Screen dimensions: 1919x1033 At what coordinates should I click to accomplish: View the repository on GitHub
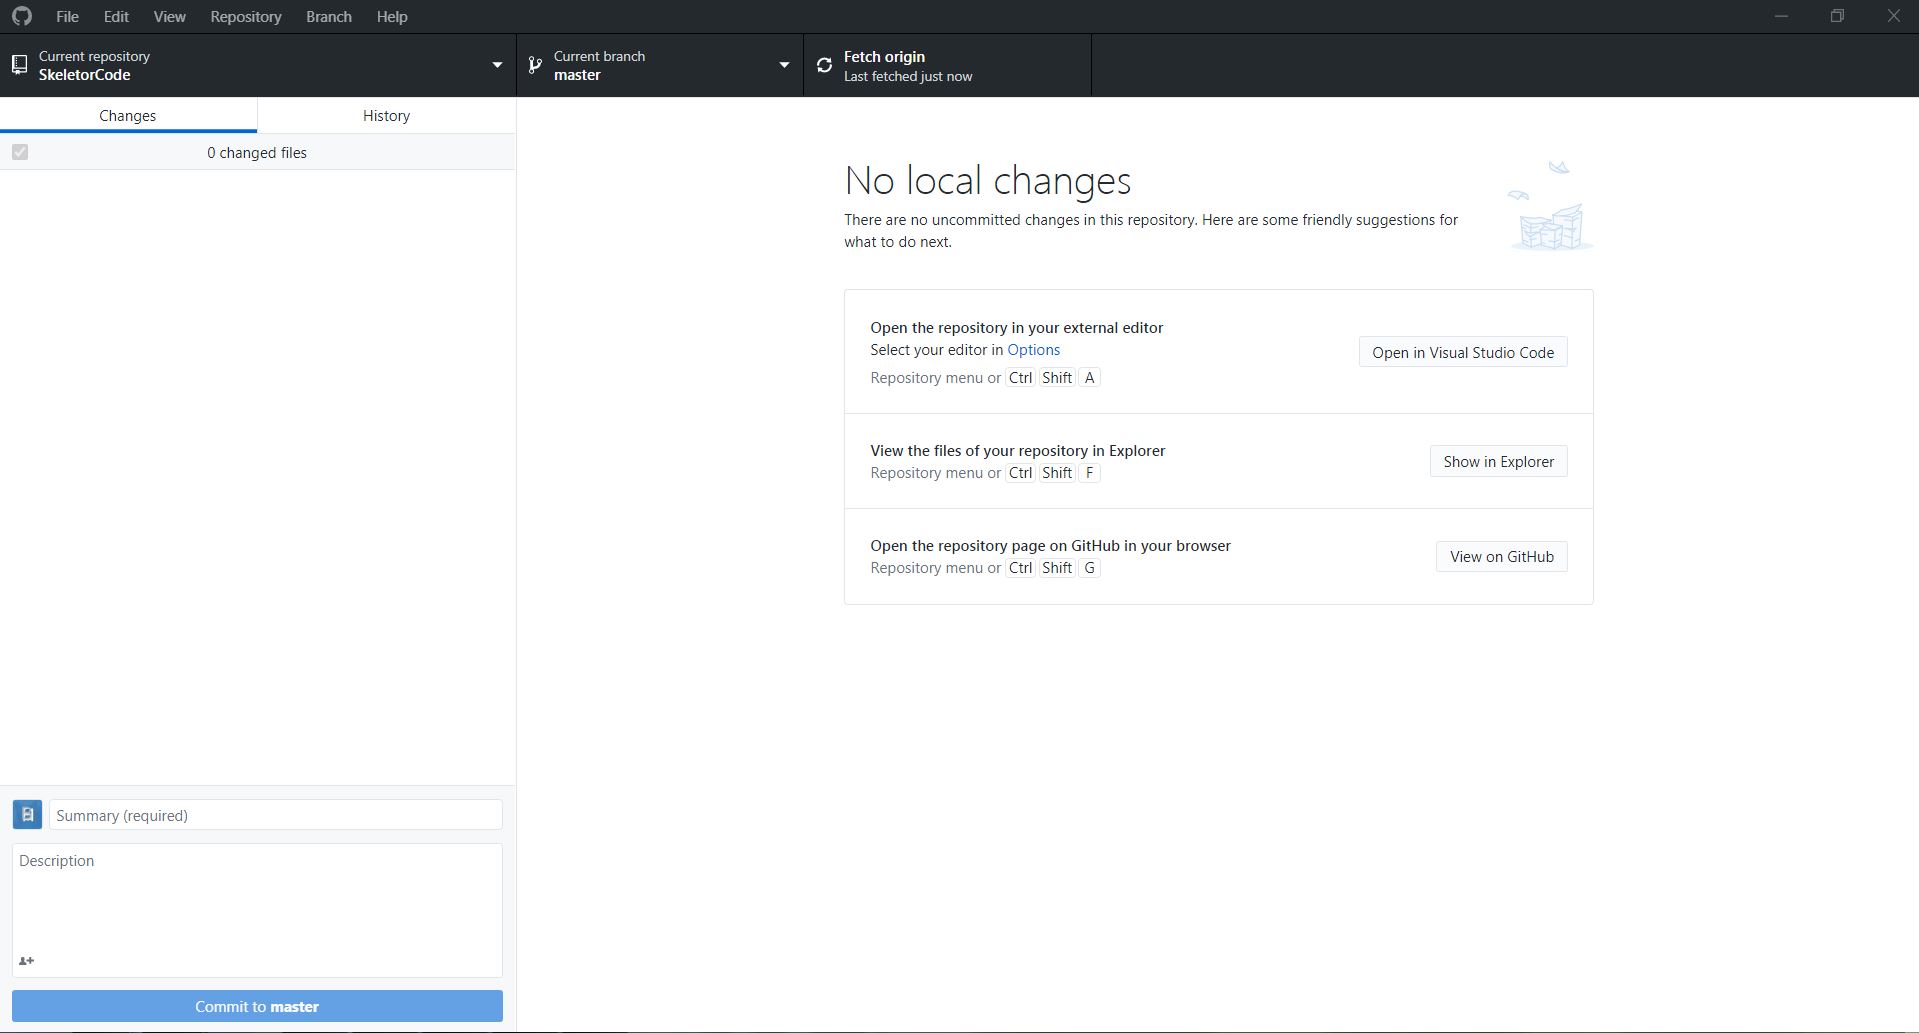click(x=1500, y=556)
